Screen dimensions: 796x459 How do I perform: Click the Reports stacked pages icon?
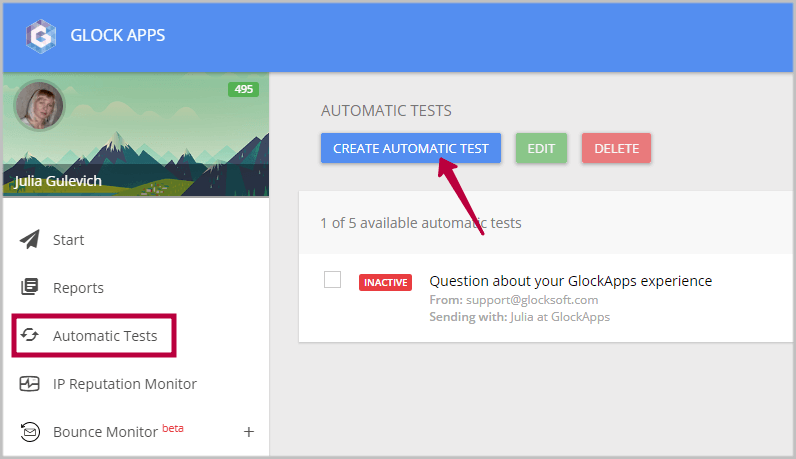coord(29,287)
